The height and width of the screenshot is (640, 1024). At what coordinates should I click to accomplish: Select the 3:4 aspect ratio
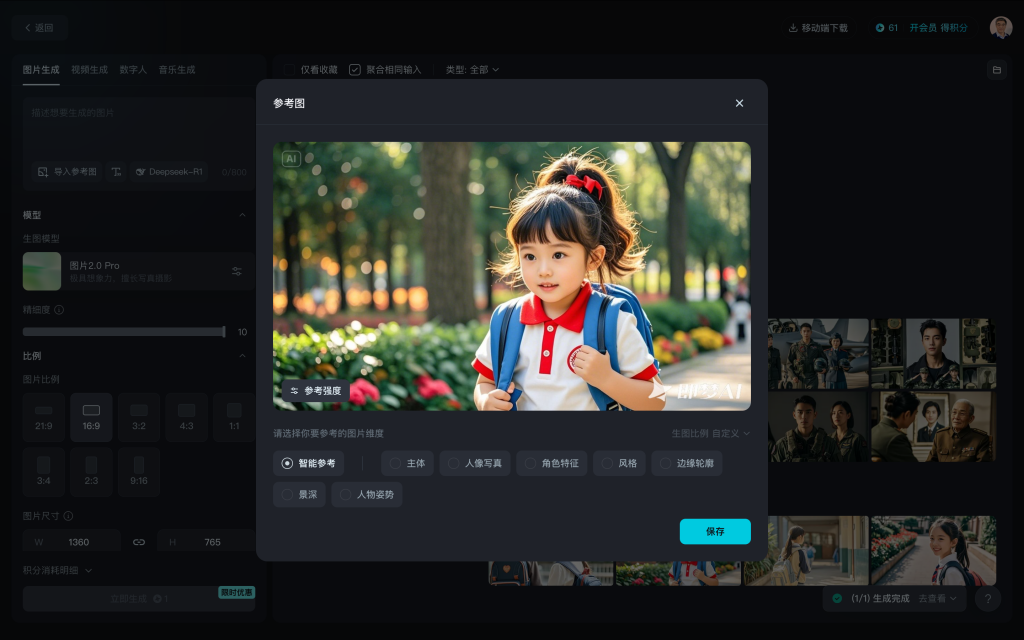click(x=44, y=472)
